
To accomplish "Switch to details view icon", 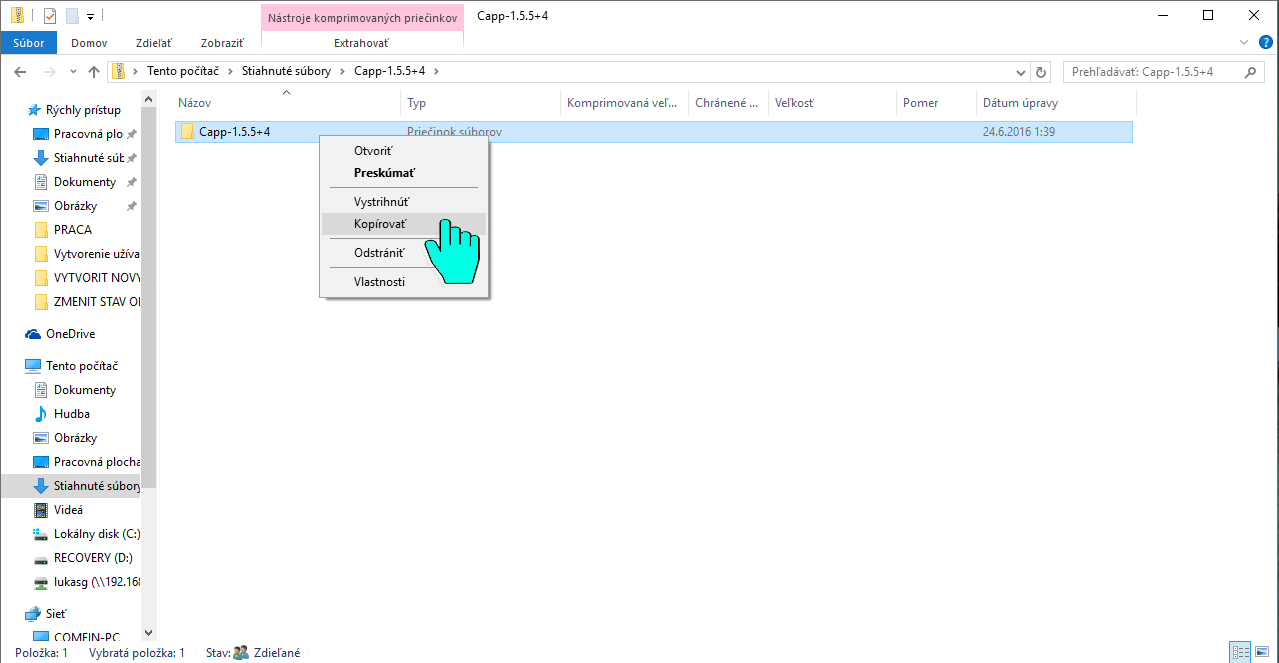I will (1240, 652).
